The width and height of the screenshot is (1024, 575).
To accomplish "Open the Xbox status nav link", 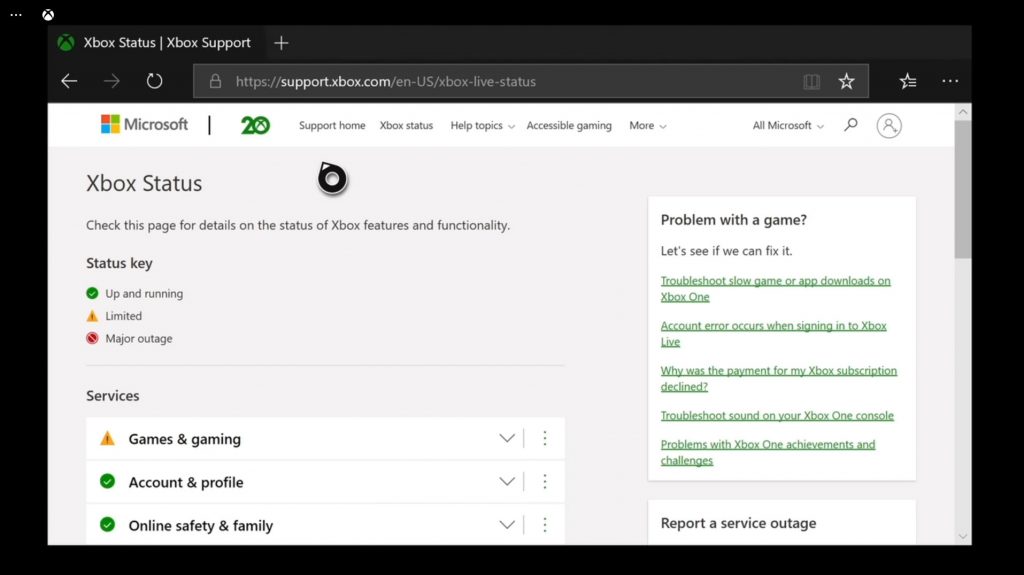I will [x=406, y=125].
